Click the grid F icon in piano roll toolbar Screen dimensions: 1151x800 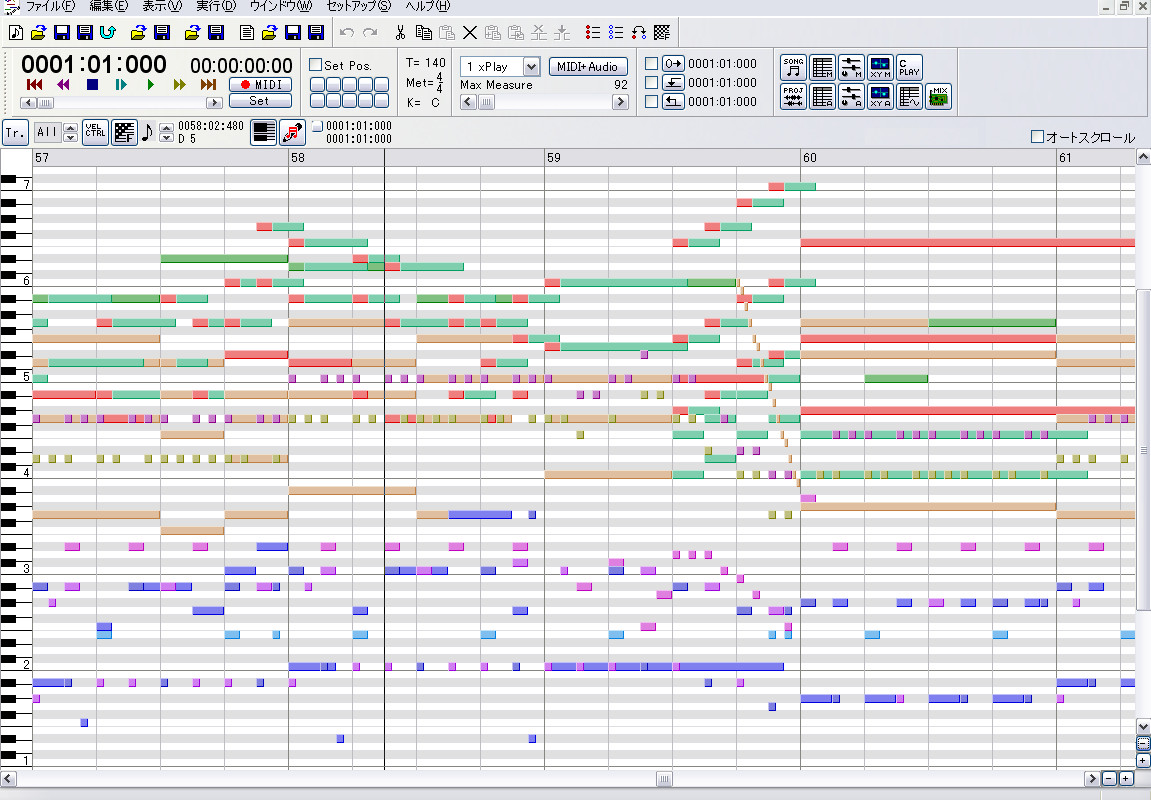[125, 132]
